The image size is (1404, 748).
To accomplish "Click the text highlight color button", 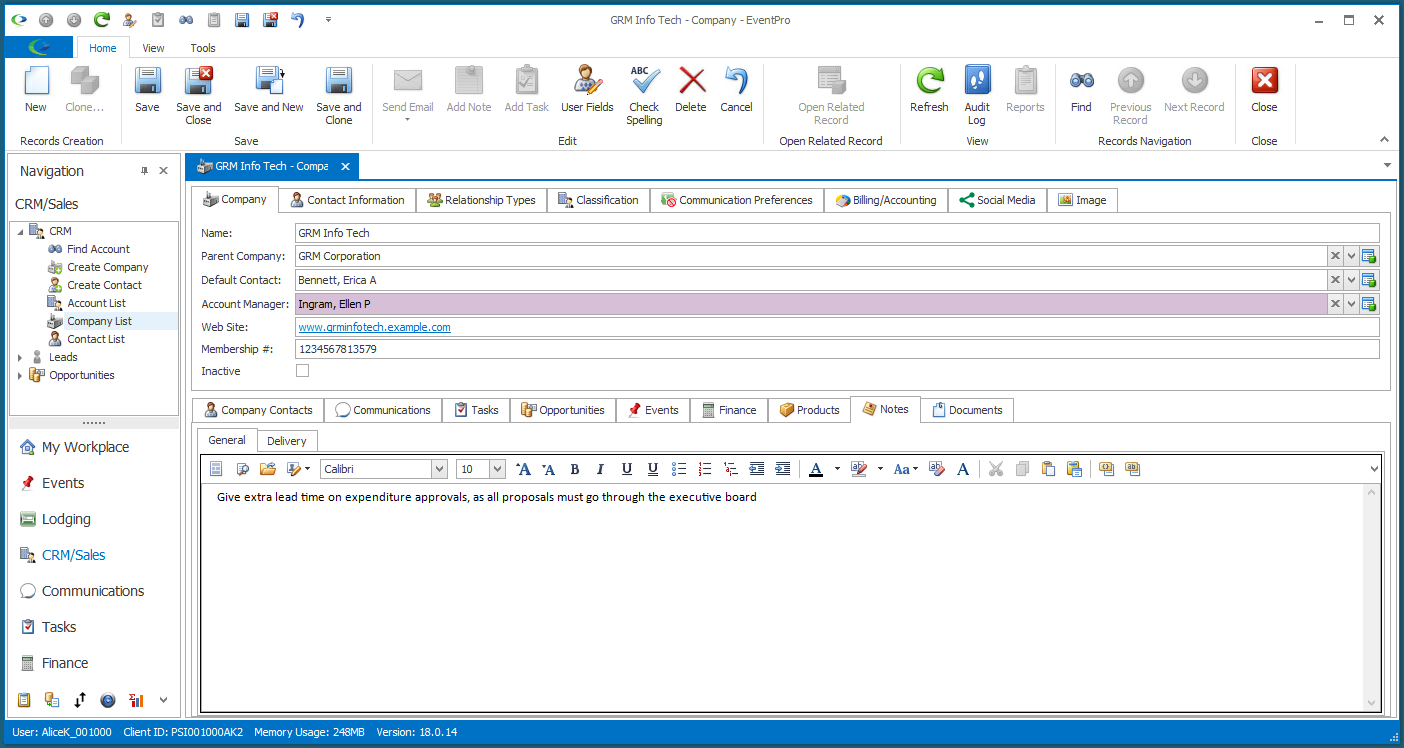I will pos(858,468).
